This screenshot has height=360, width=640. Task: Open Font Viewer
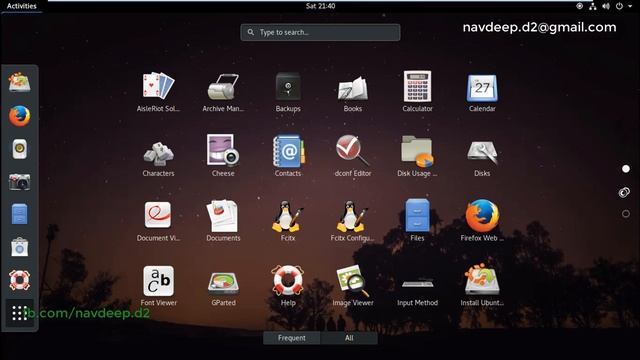(158, 286)
